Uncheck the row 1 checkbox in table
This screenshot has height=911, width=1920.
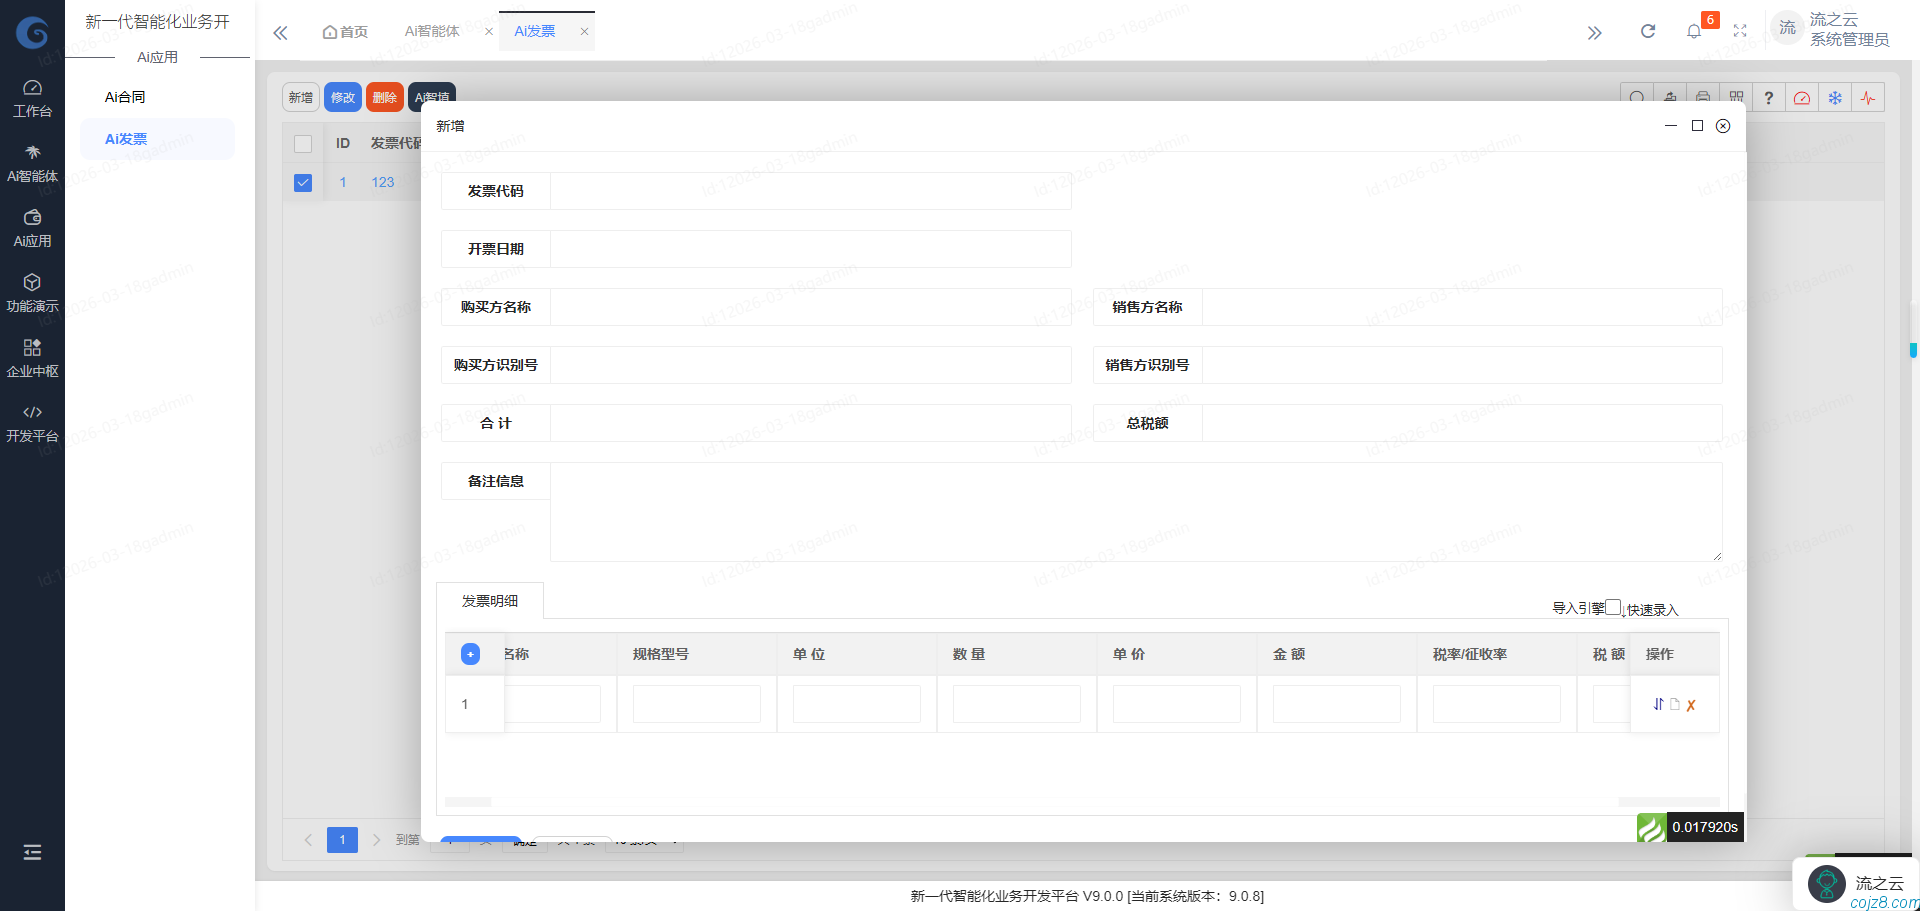pos(303,183)
